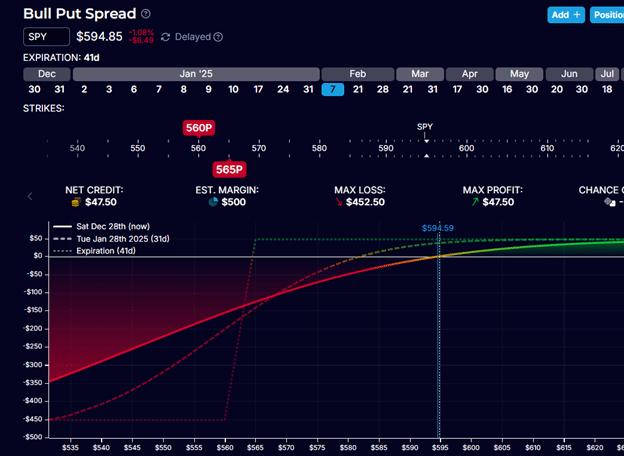The width and height of the screenshot is (624, 456).
Task: Select the Jun month group
Action: click(569, 74)
